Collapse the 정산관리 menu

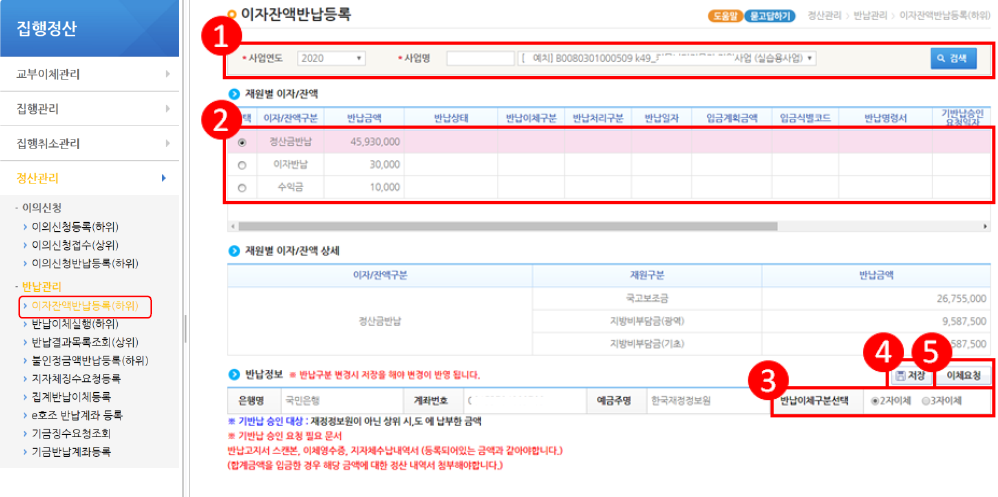pos(89,178)
